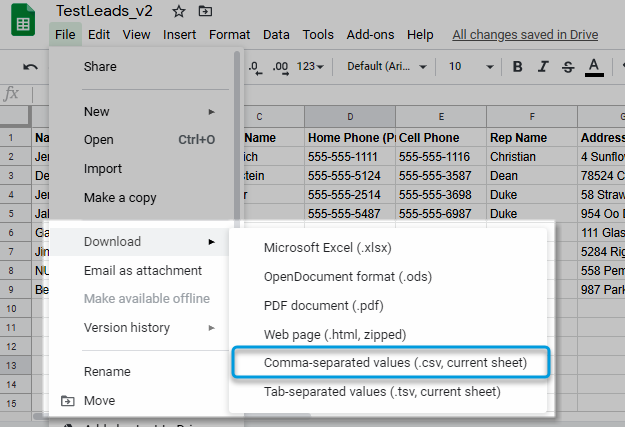Image resolution: width=625 pixels, height=427 pixels.
Task: Open the Insert menu
Action: pyautogui.click(x=179, y=35)
